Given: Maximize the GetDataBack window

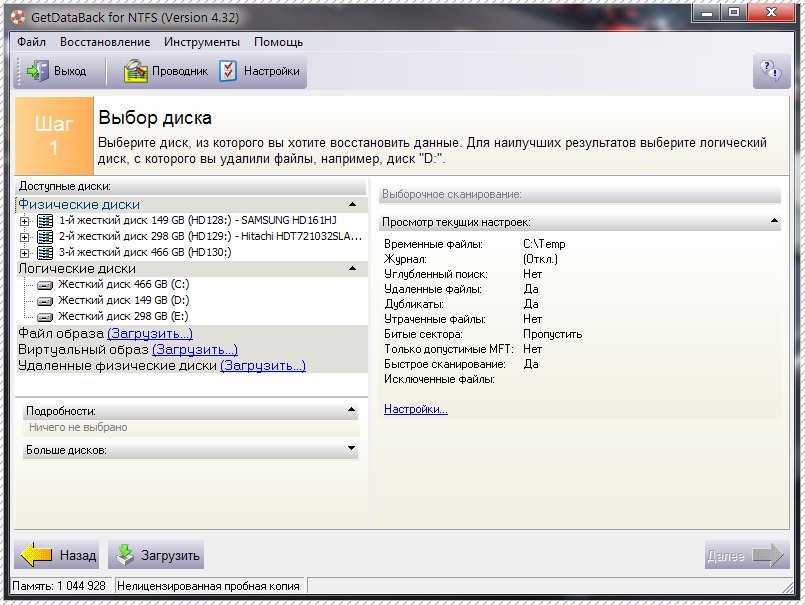Looking at the screenshot, I should pos(734,12).
